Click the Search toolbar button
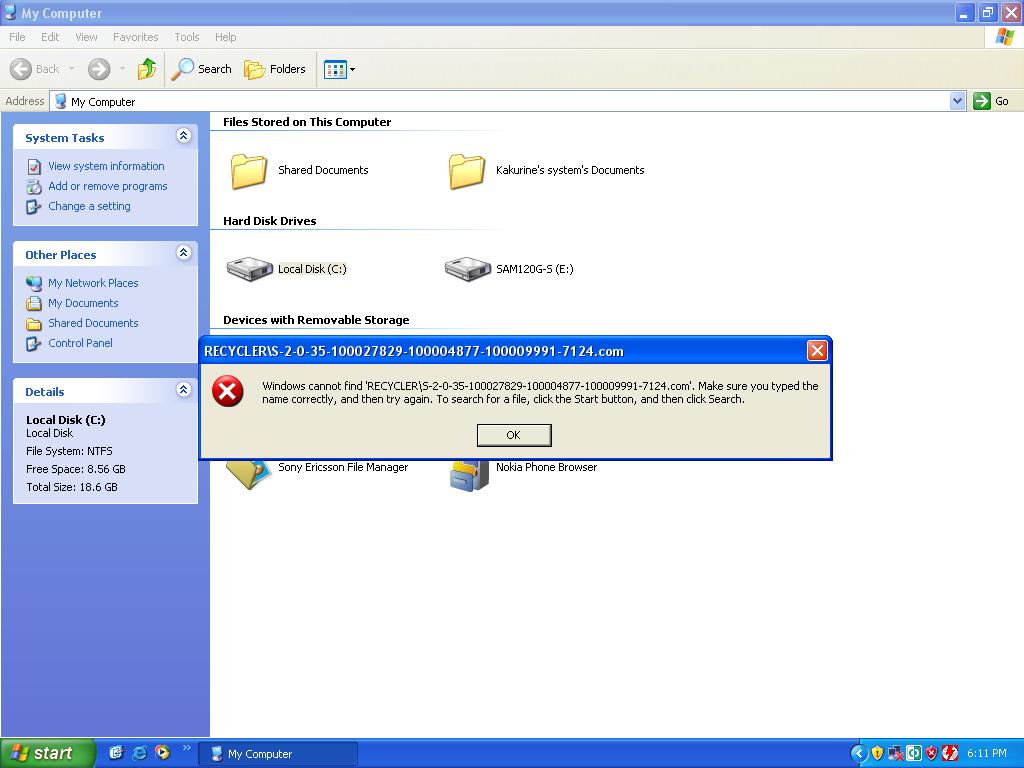1024x768 pixels. coord(202,69)
